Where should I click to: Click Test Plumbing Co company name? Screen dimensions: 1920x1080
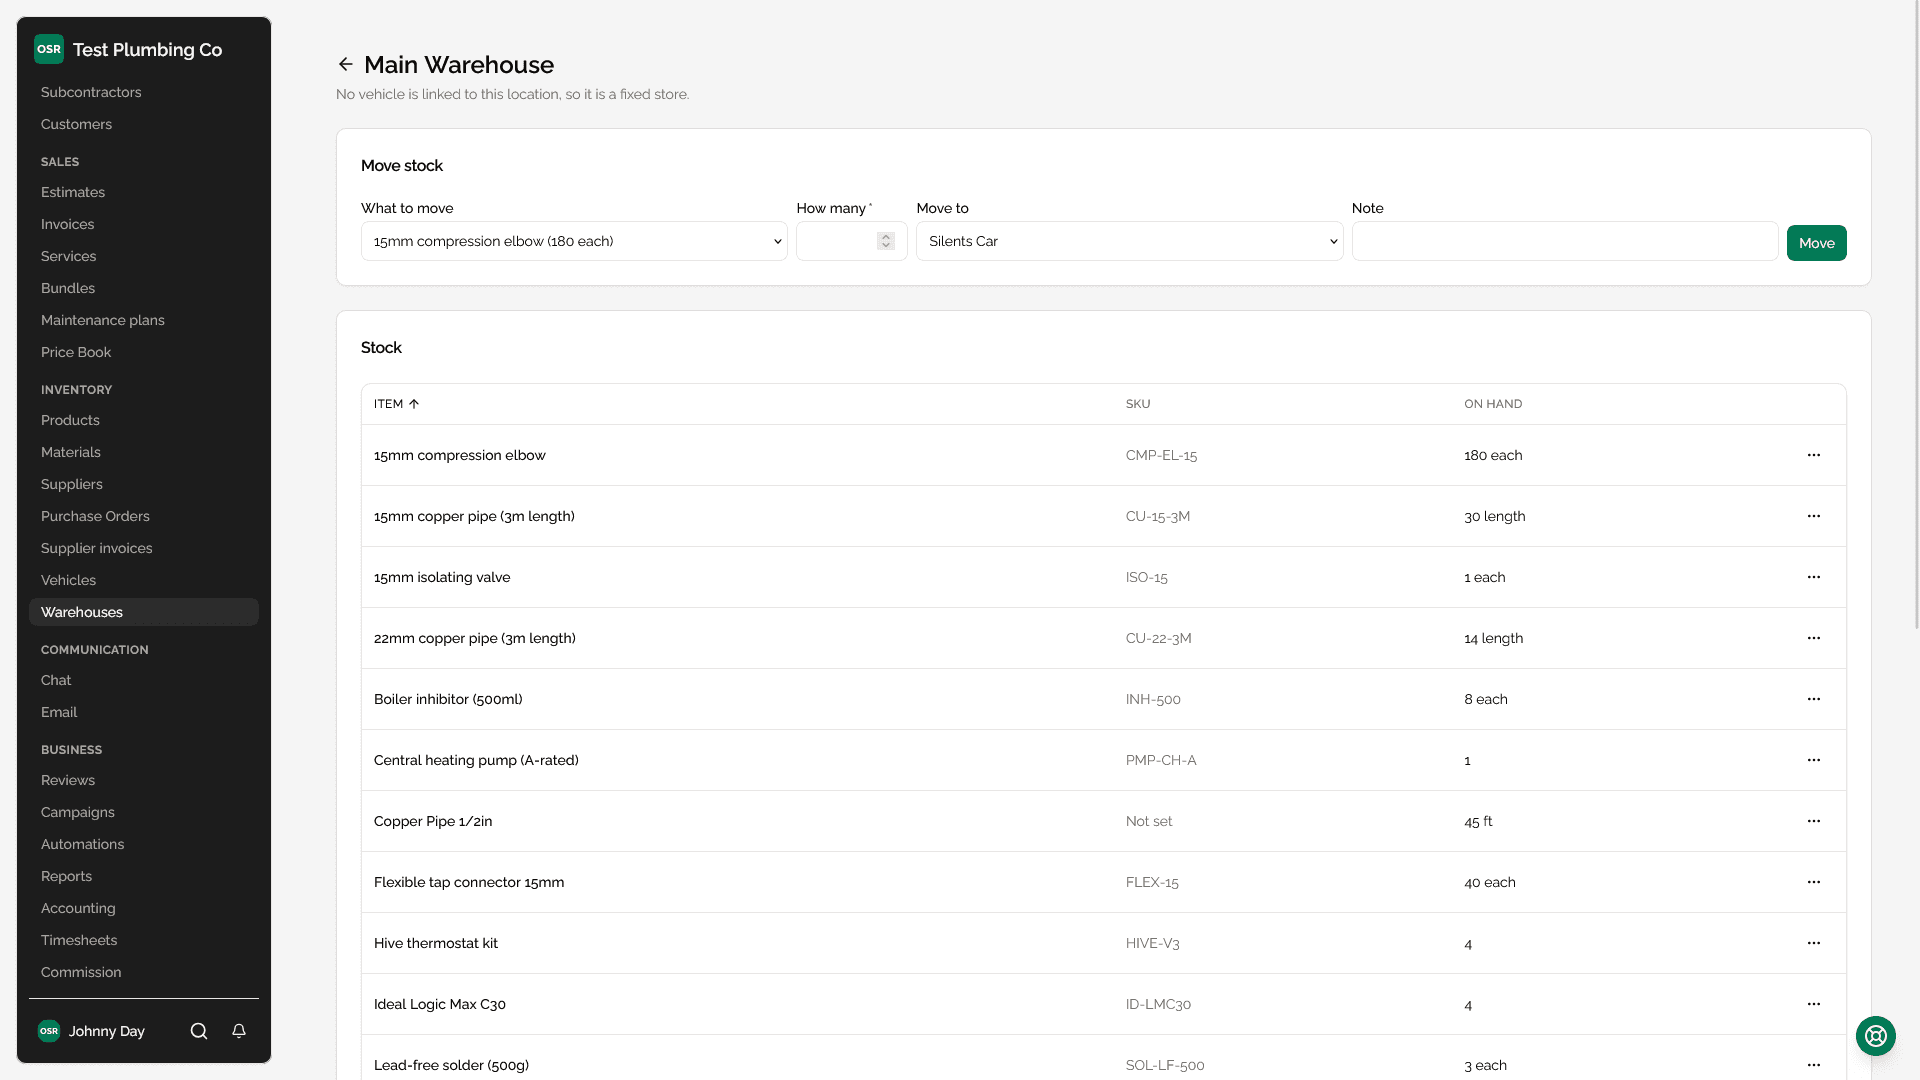(147, 50)
